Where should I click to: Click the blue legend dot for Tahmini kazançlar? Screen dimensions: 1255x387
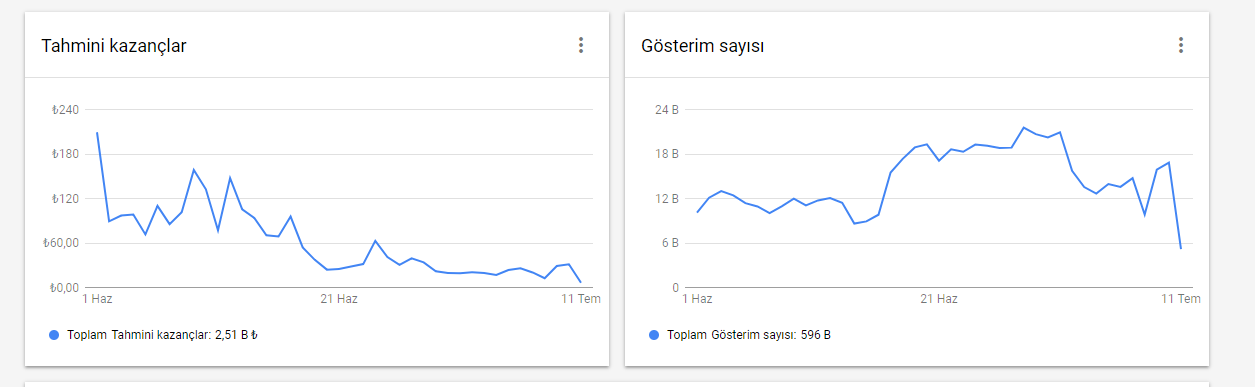coord(54,335)
